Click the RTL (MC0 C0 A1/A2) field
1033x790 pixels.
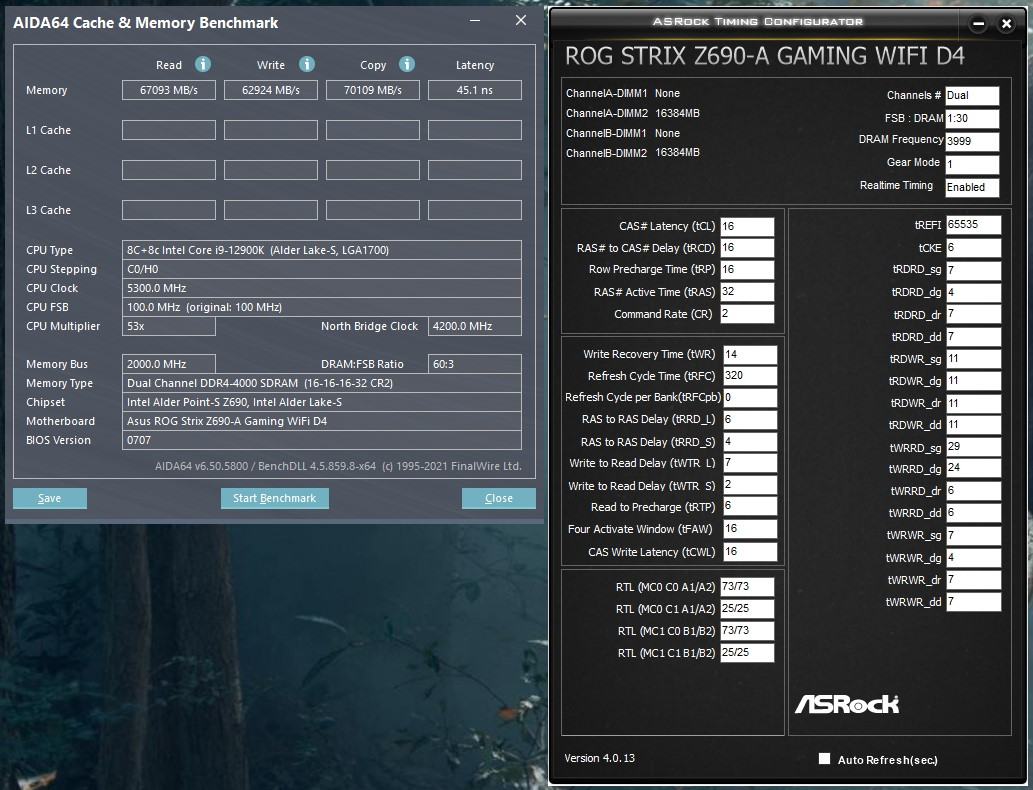(747, 586)
